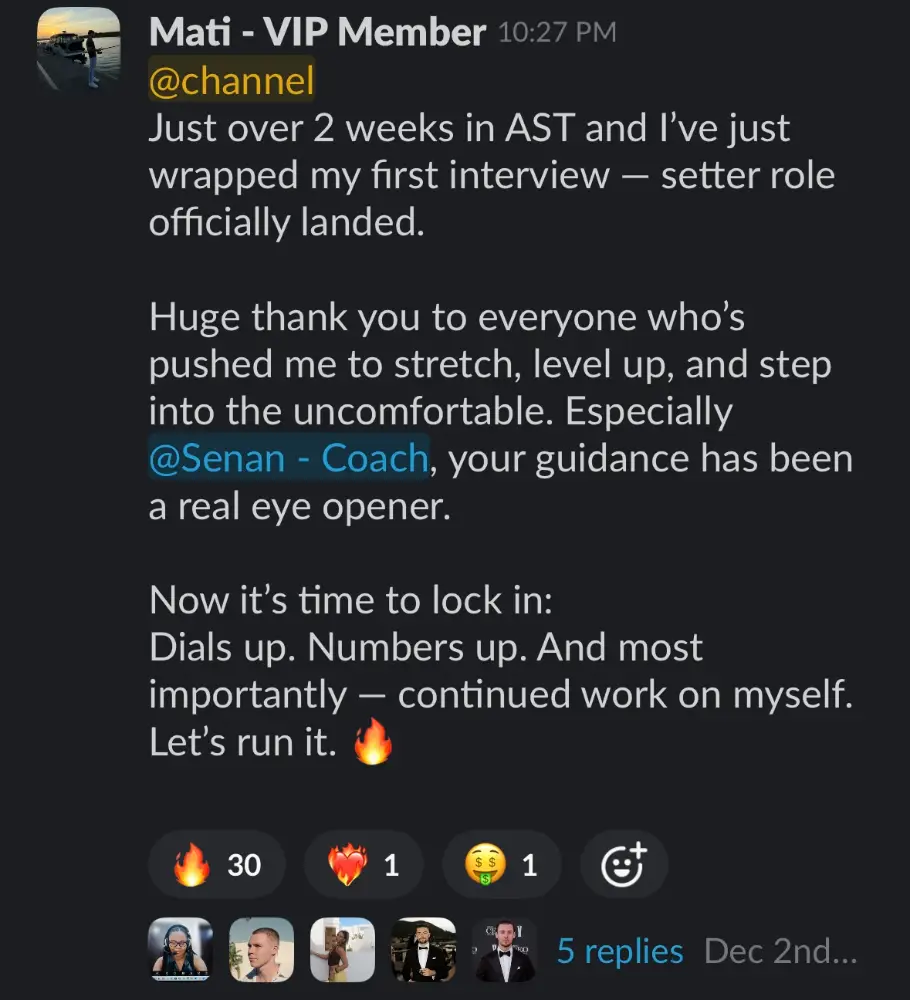Toggle the heart-on-fire reaction

click(x=363, y=864)
